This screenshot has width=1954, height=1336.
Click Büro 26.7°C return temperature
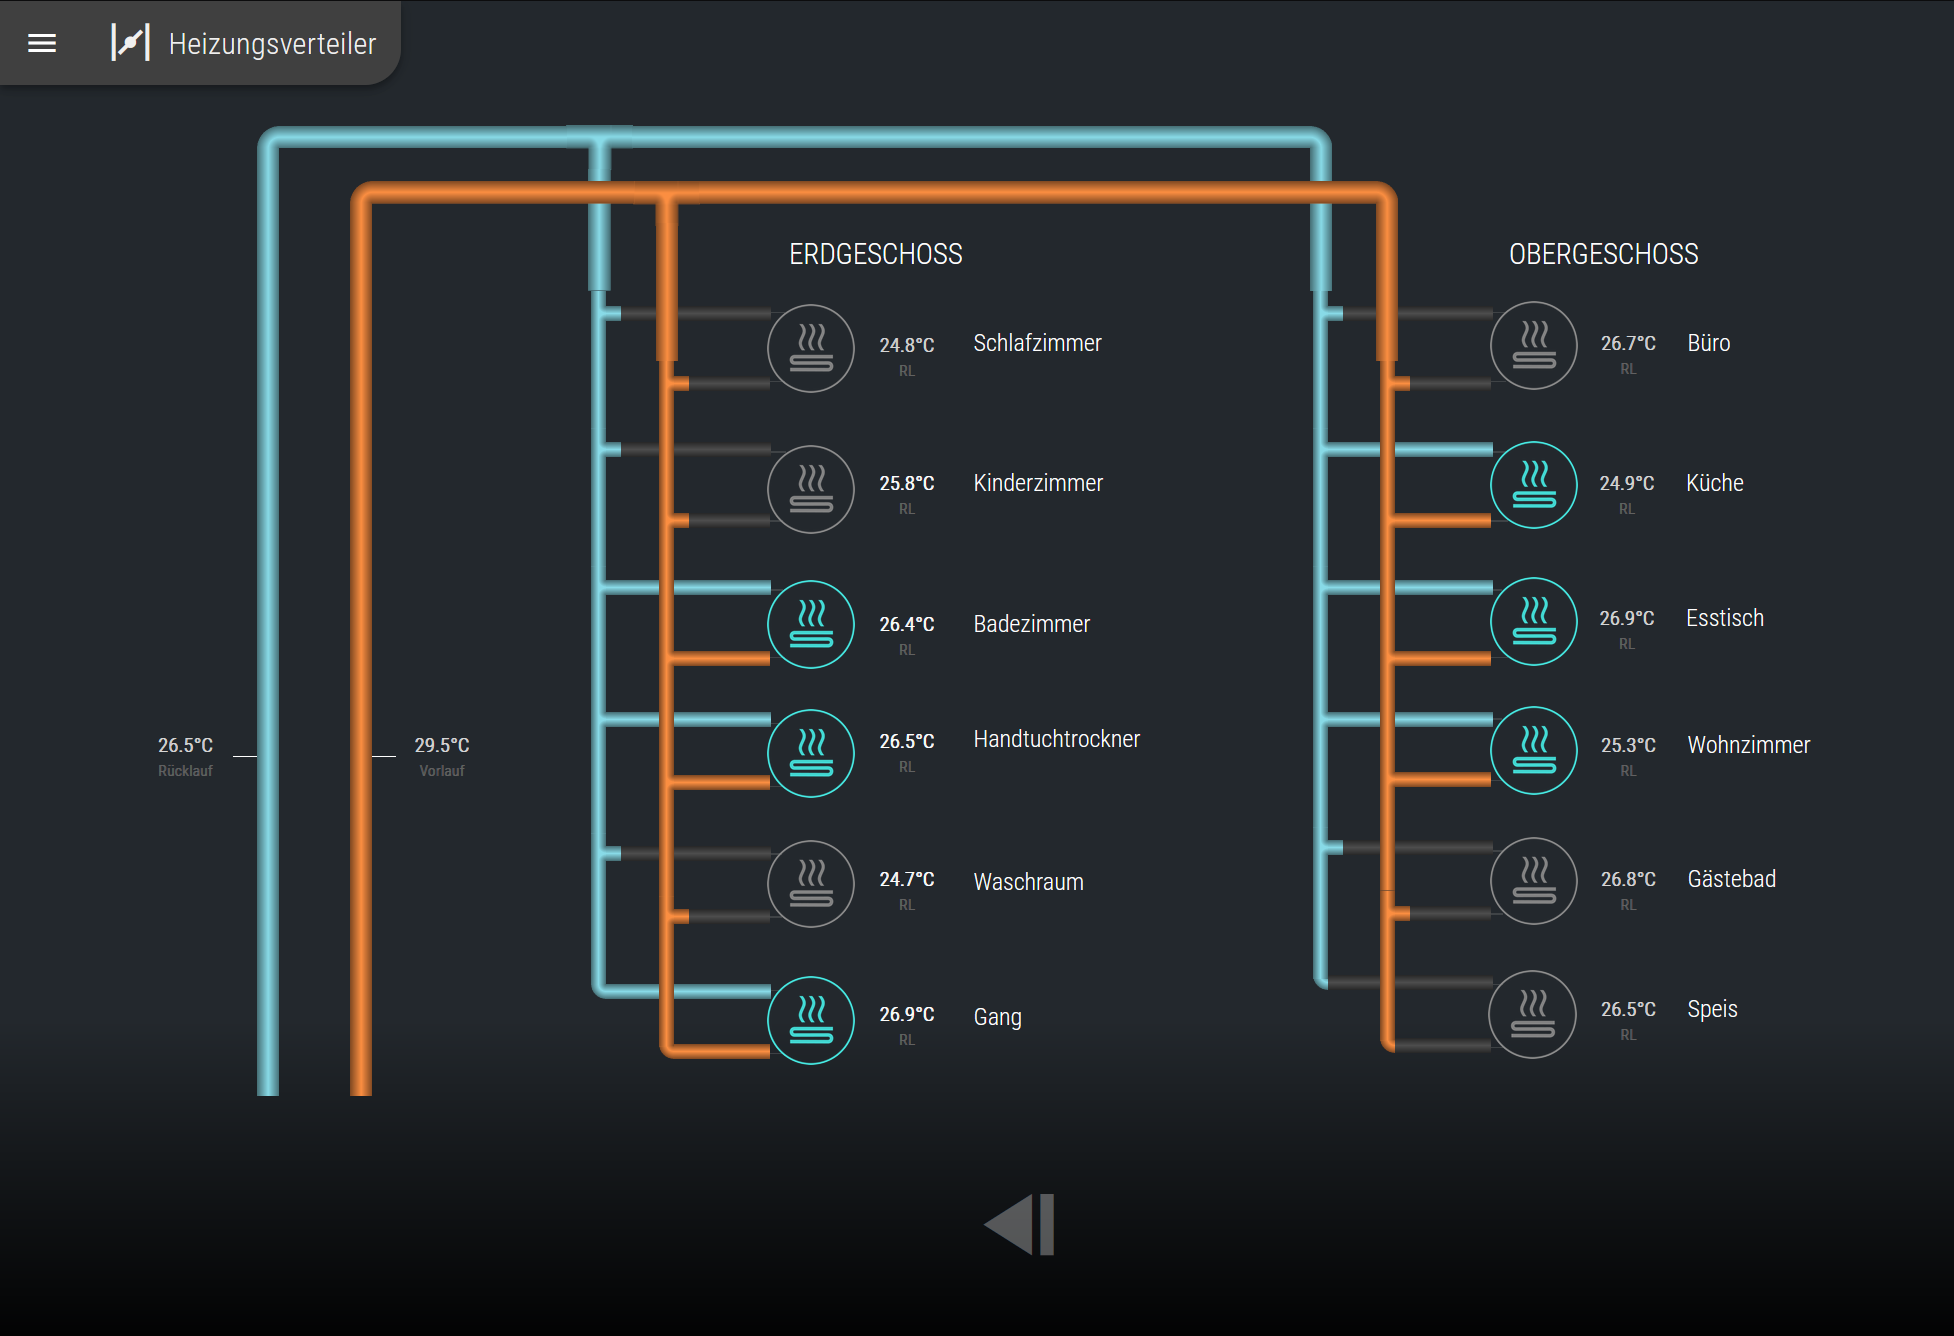pyautogui.click(x=1628, y=343)
